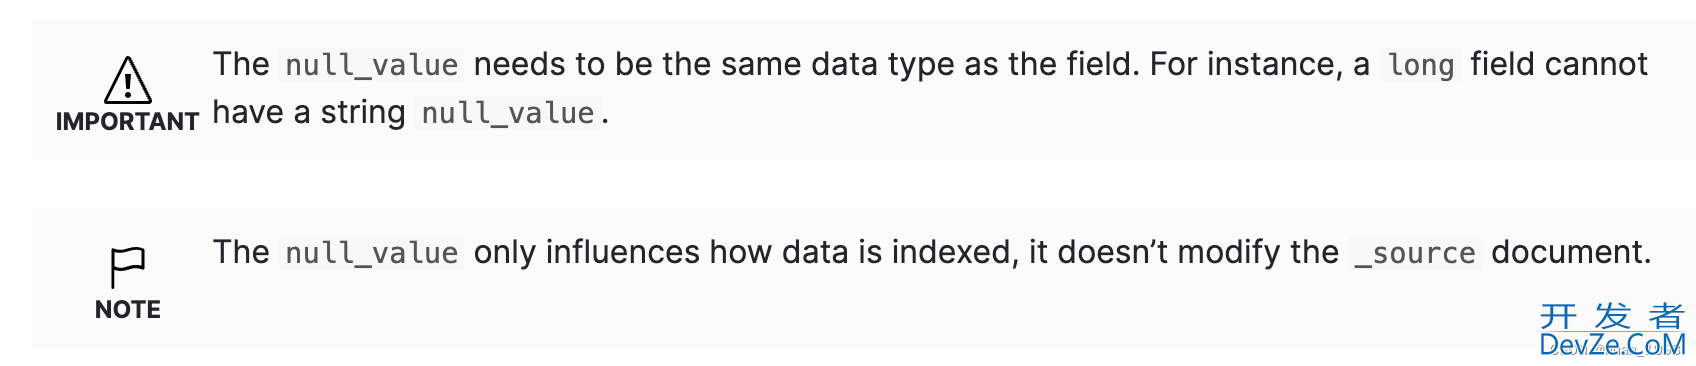1696x366 pixels.
Task: Click the word 'The' starting the Important text
Action: (241, 64)
